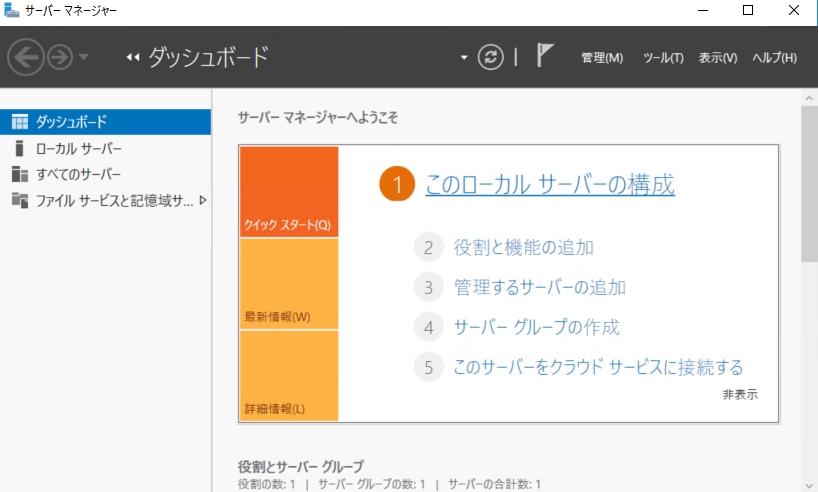Click the 役割の数: 1 text
The image size is (818, 492).
(267, 484)
